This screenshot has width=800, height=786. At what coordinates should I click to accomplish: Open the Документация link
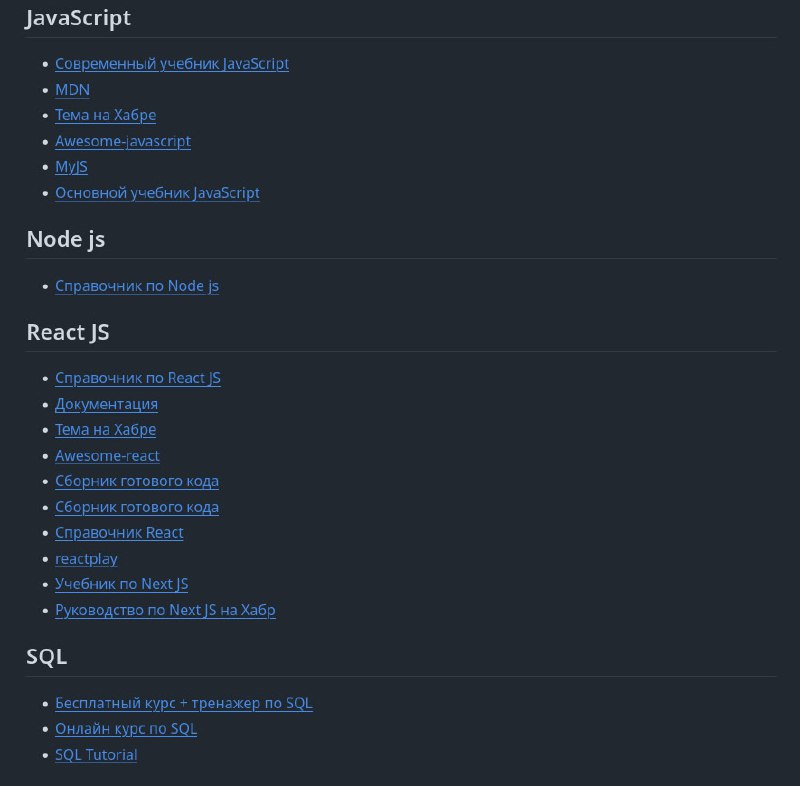pyautogui.click(x=107, y=404)
